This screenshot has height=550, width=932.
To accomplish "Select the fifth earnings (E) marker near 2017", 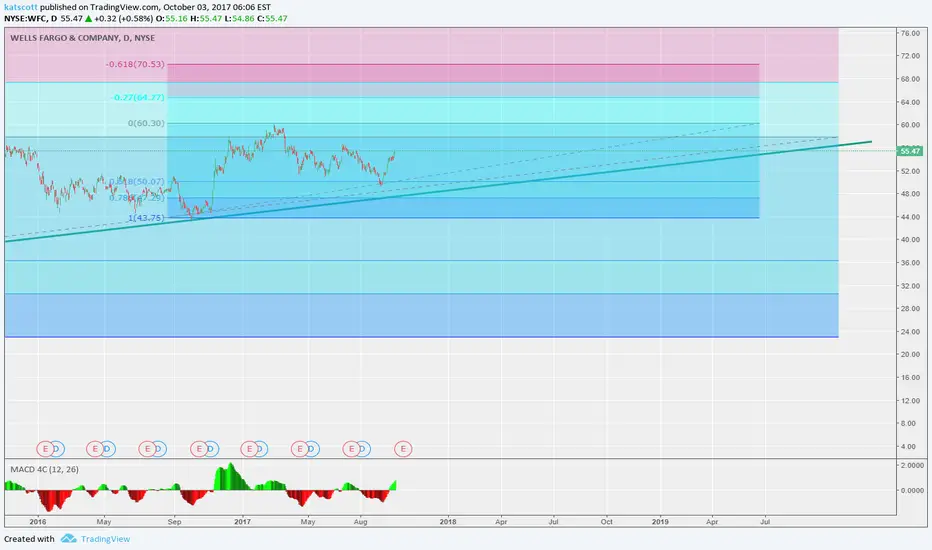I will point(249,449).
